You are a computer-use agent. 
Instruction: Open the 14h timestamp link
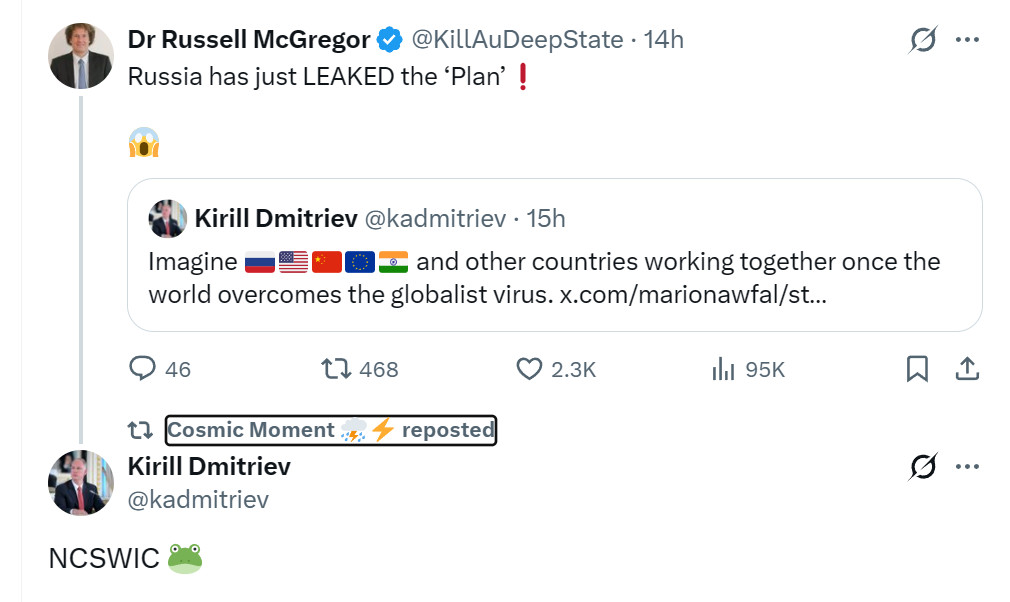(x=664, y=40)
